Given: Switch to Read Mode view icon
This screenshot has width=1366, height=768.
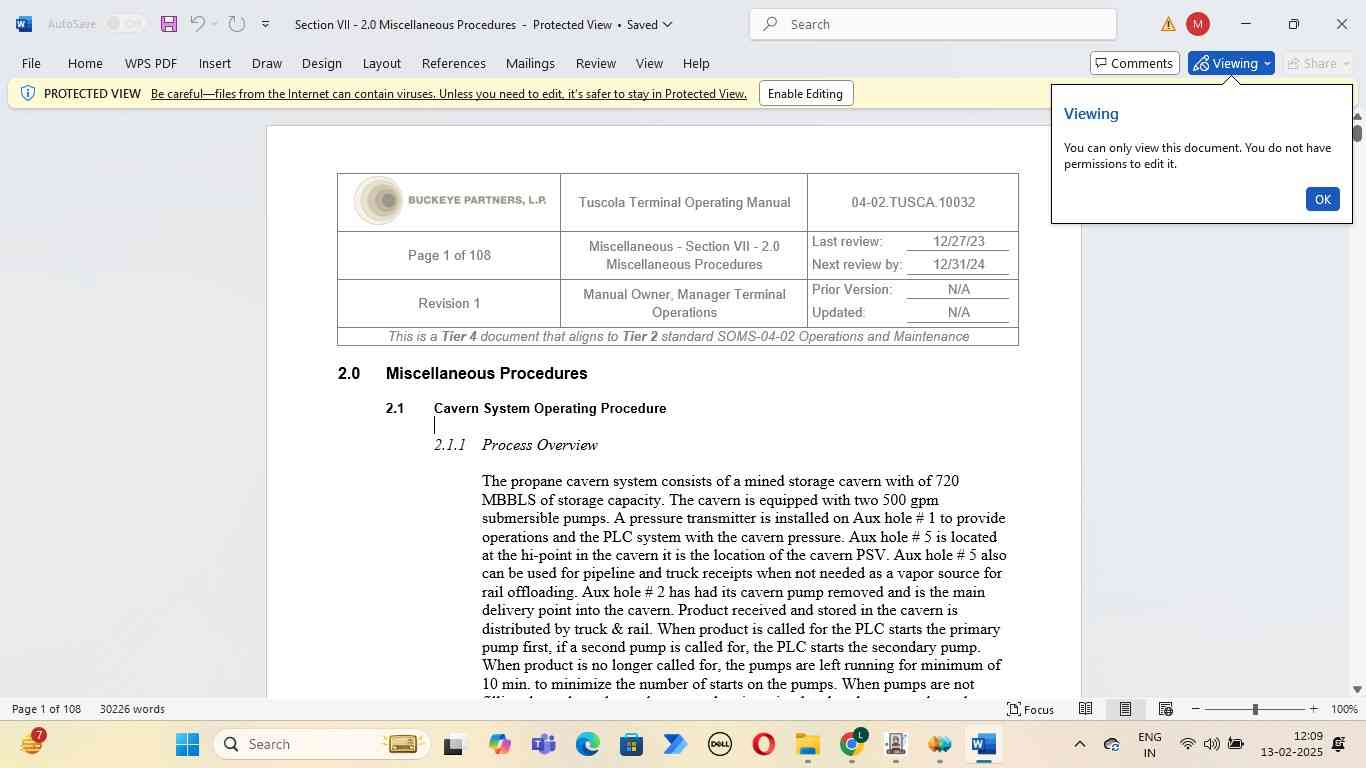Looking at the screenshot, I should coord(1085,709).
